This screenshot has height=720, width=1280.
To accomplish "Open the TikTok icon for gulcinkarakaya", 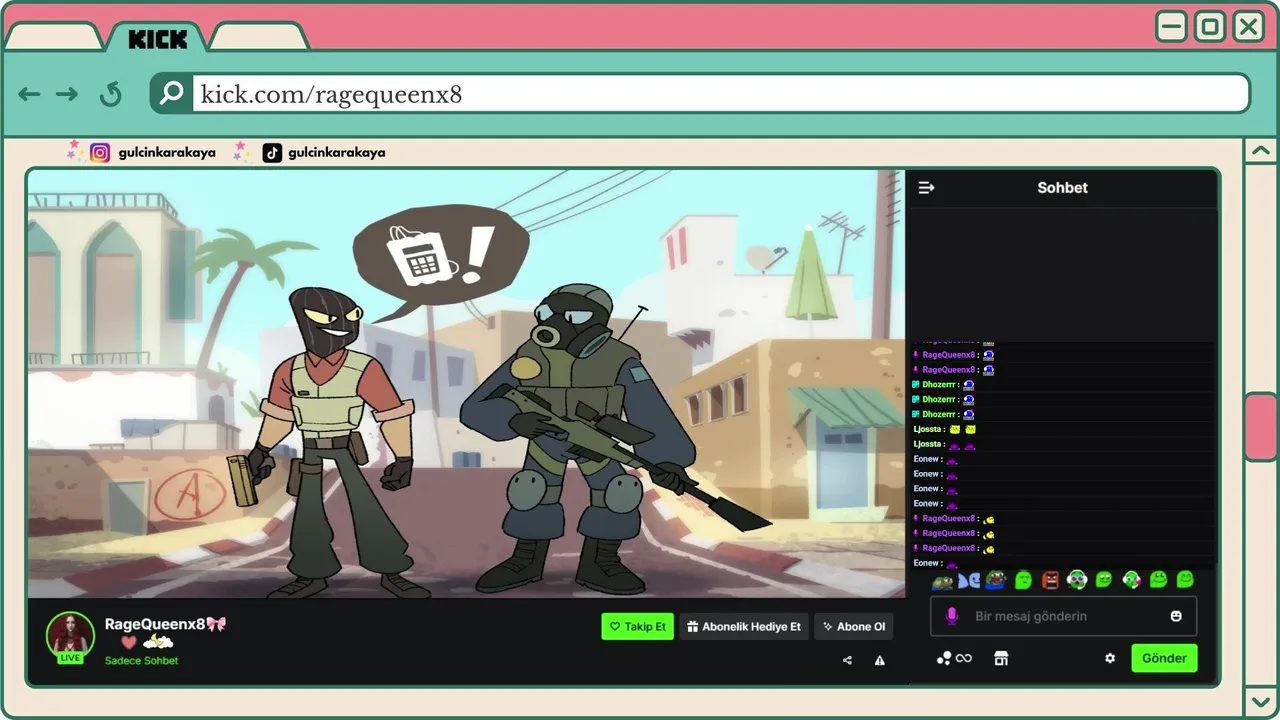I will 272,152.
